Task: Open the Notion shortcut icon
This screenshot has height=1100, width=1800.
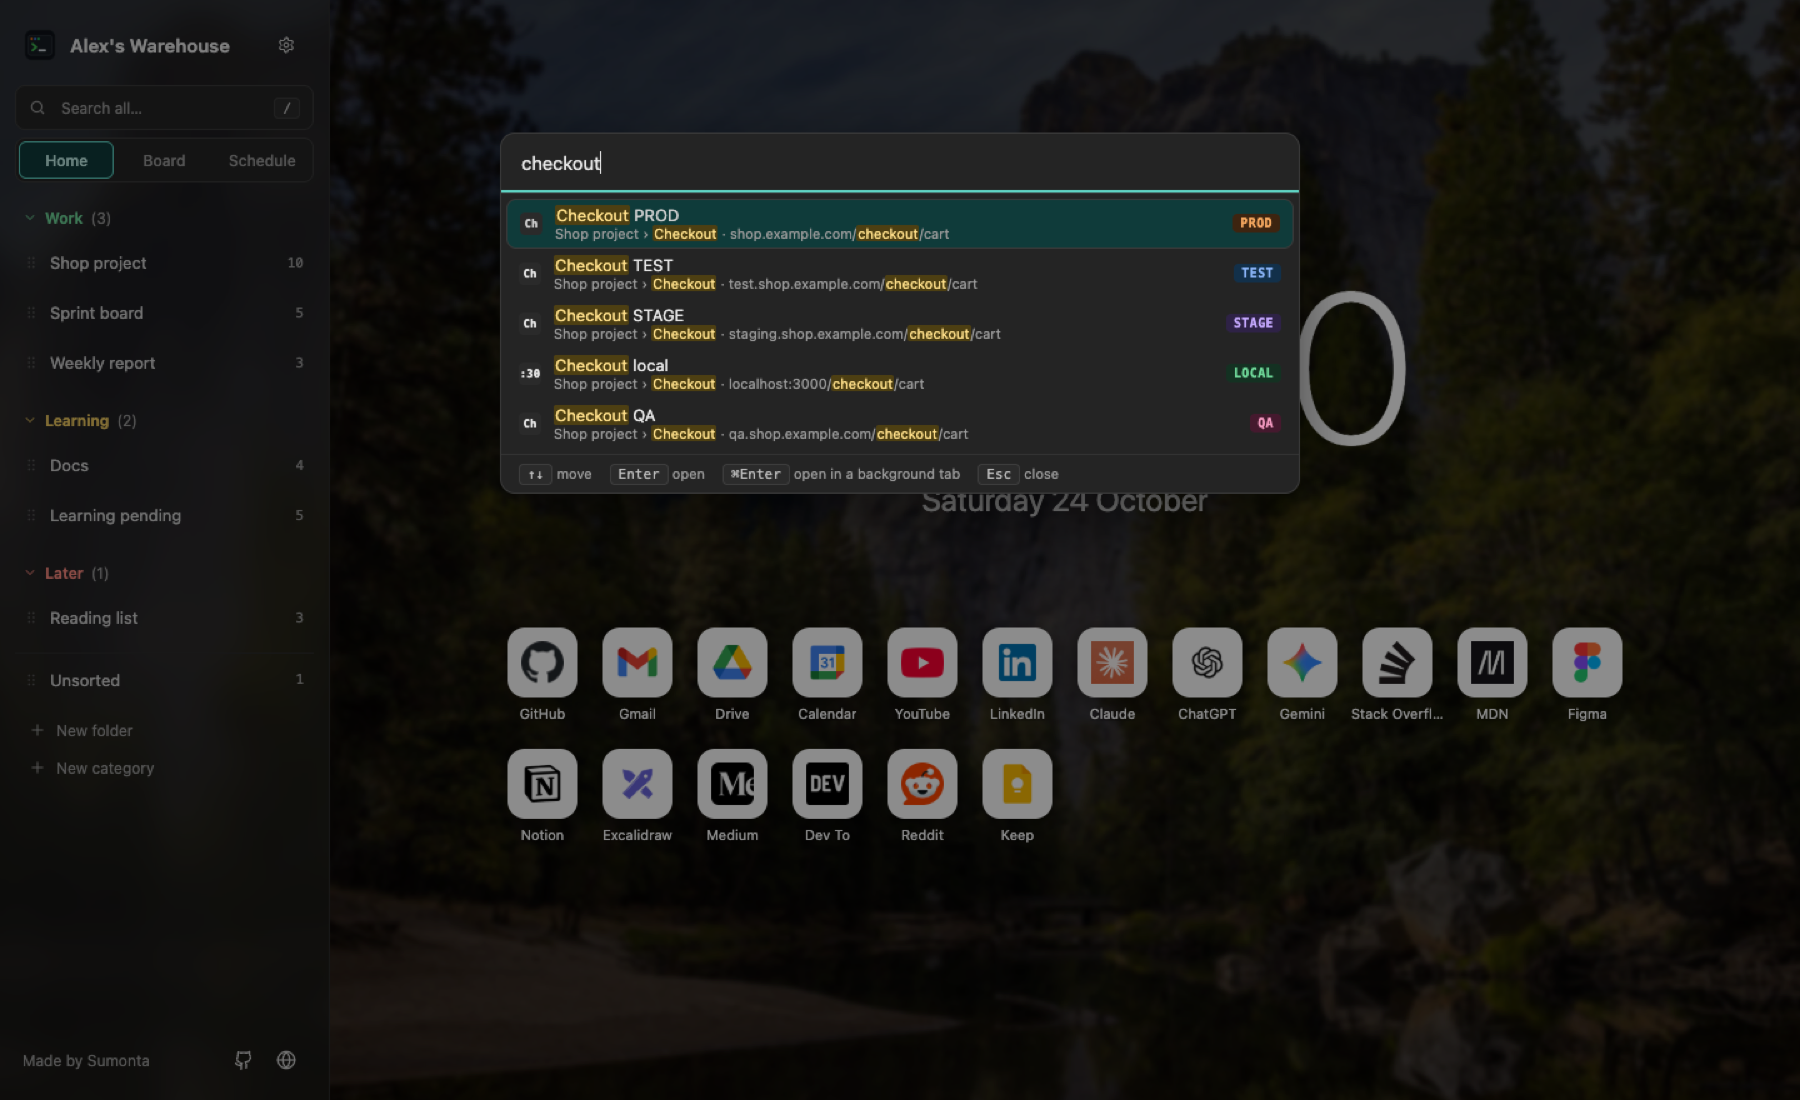Action: [542, 784]
